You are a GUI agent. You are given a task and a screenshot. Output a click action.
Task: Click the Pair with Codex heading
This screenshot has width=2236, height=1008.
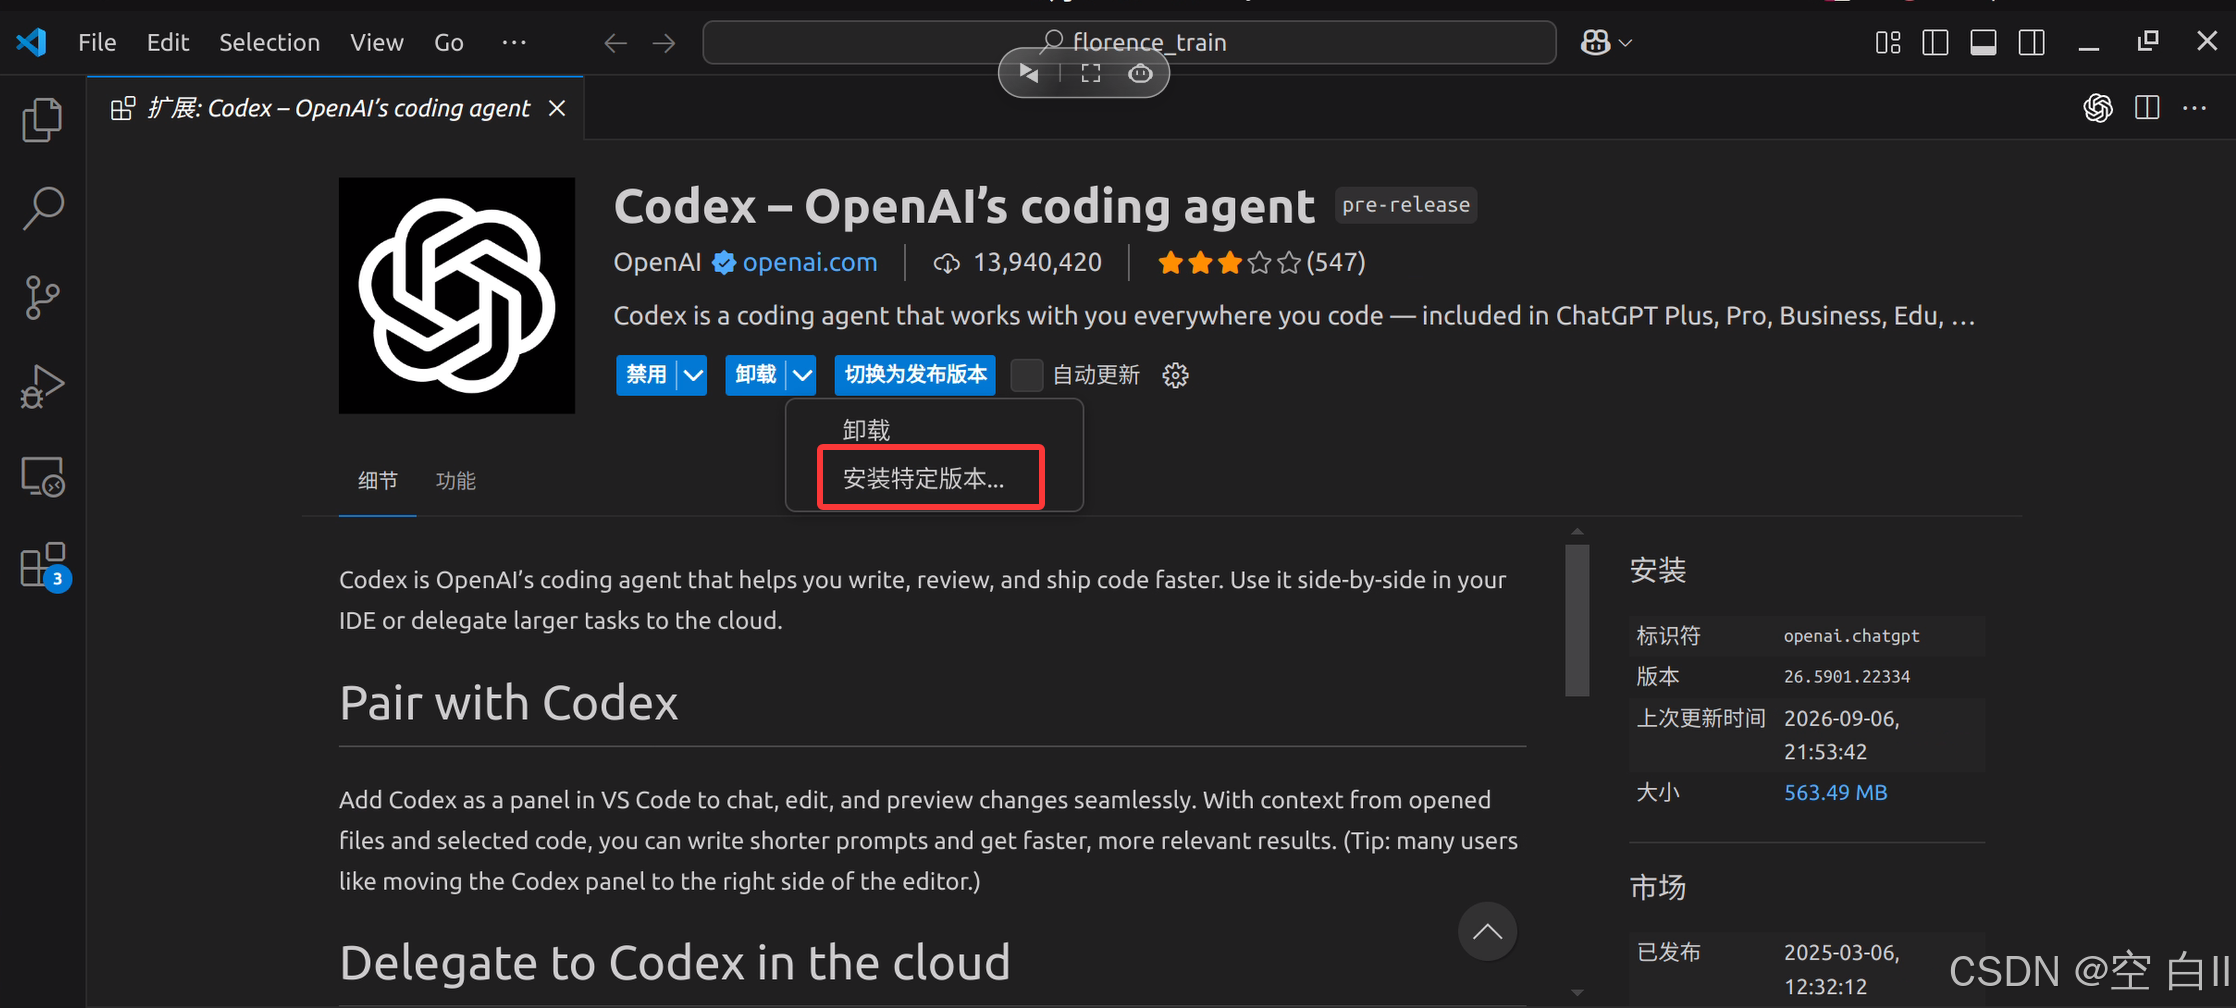508,703
